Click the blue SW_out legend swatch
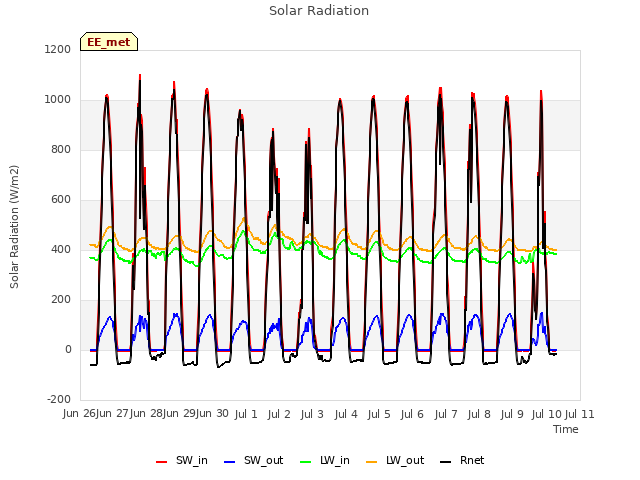Screen dimensions: 640x480 click(230, 462)
